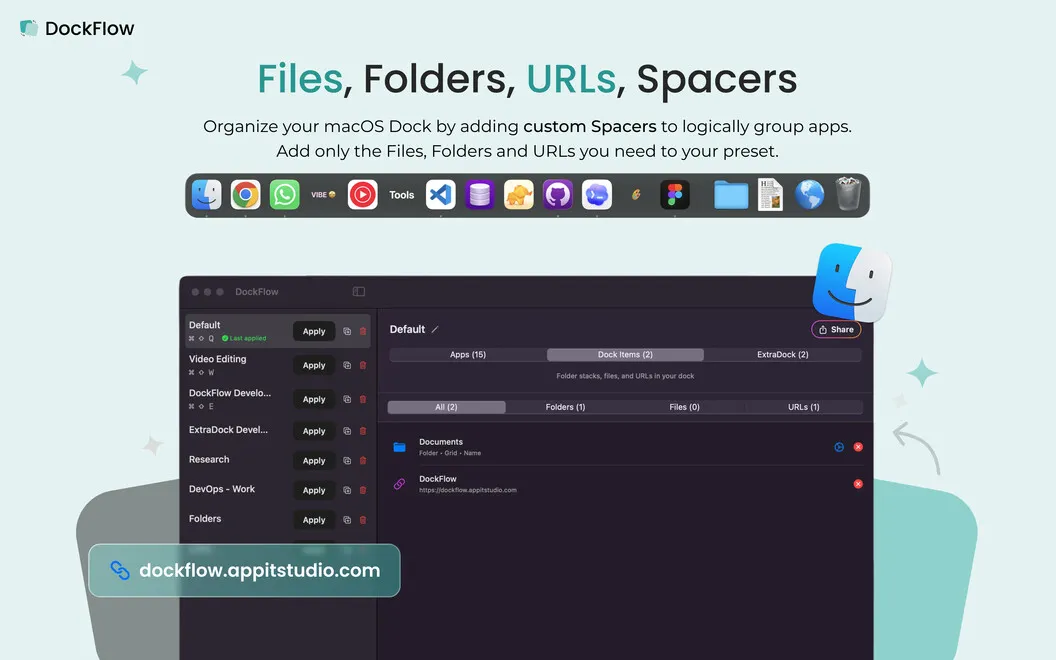Open the dockflow.appitstudio.com link banner
This screenshot has height=660, width=1056.
(x=244, y=570)
